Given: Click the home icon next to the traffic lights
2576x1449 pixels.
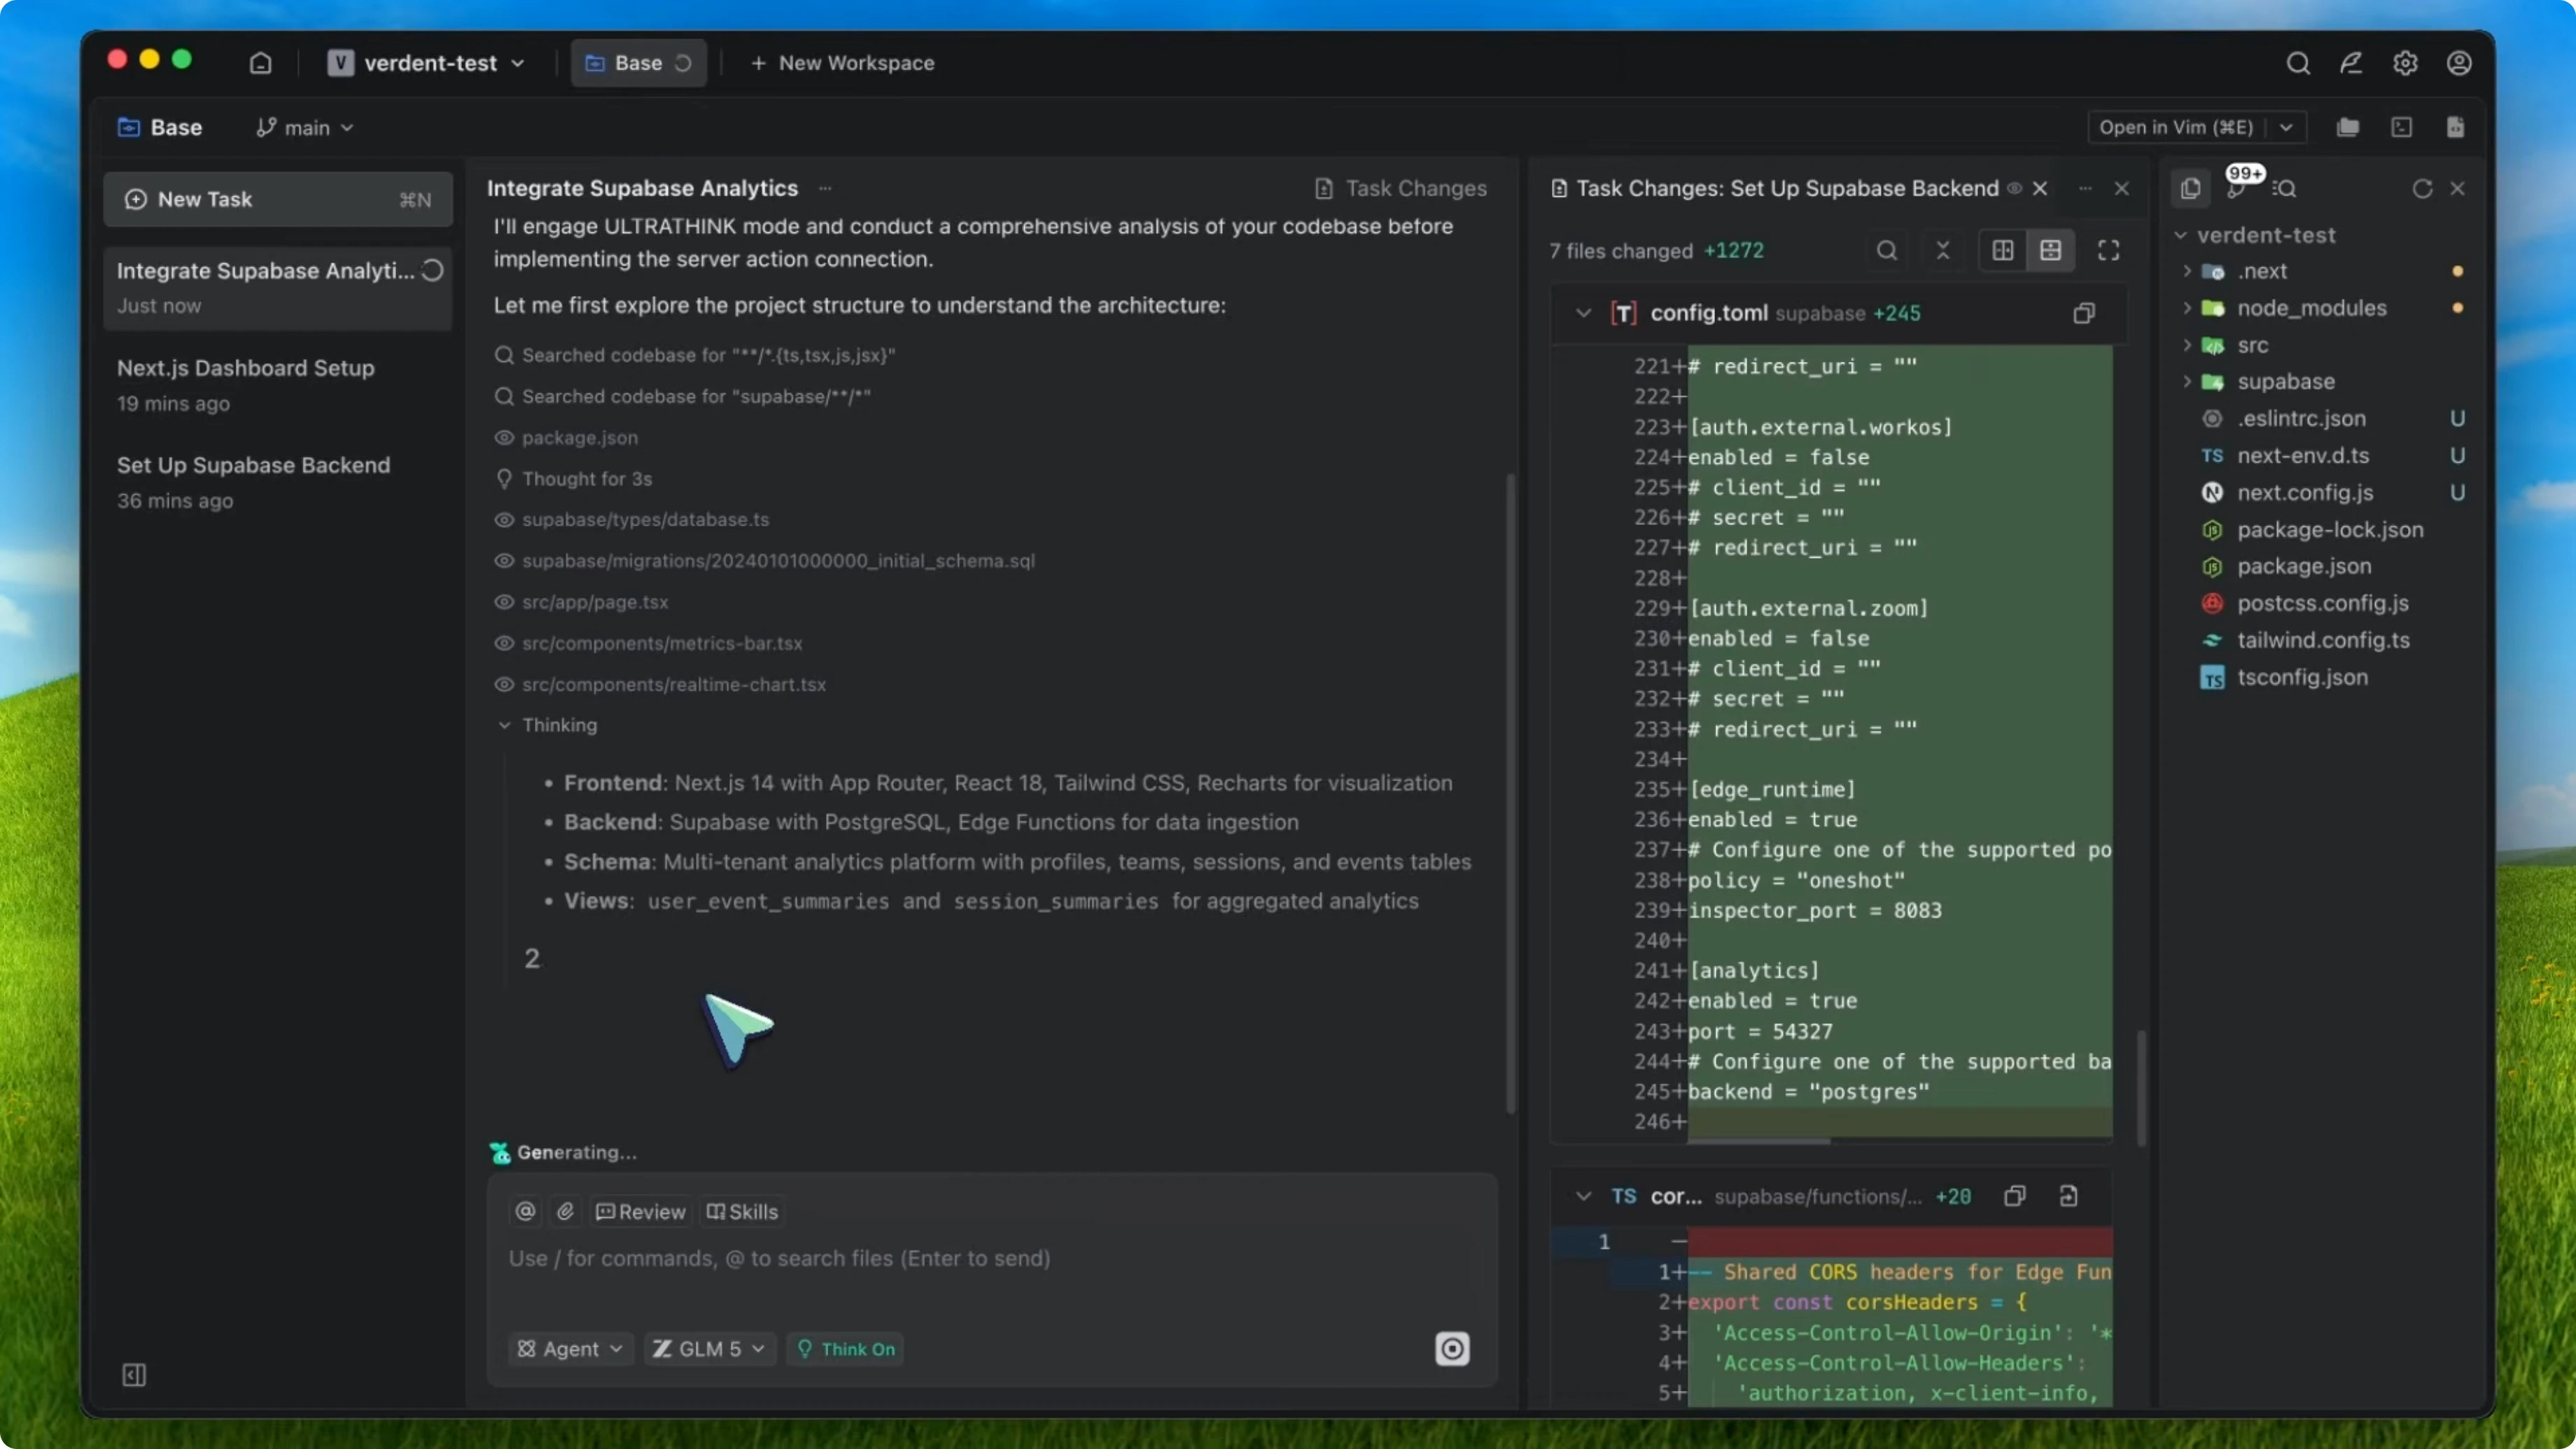Looking at the screenshot, I should tap(260, 62).
